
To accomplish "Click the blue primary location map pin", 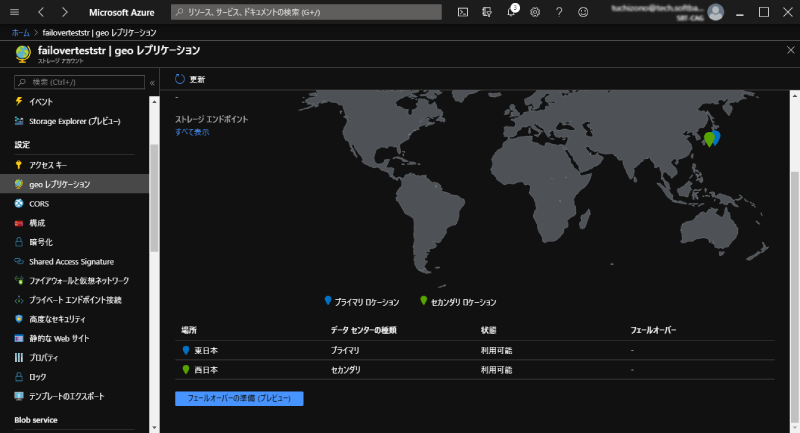I will coord(716,138).
